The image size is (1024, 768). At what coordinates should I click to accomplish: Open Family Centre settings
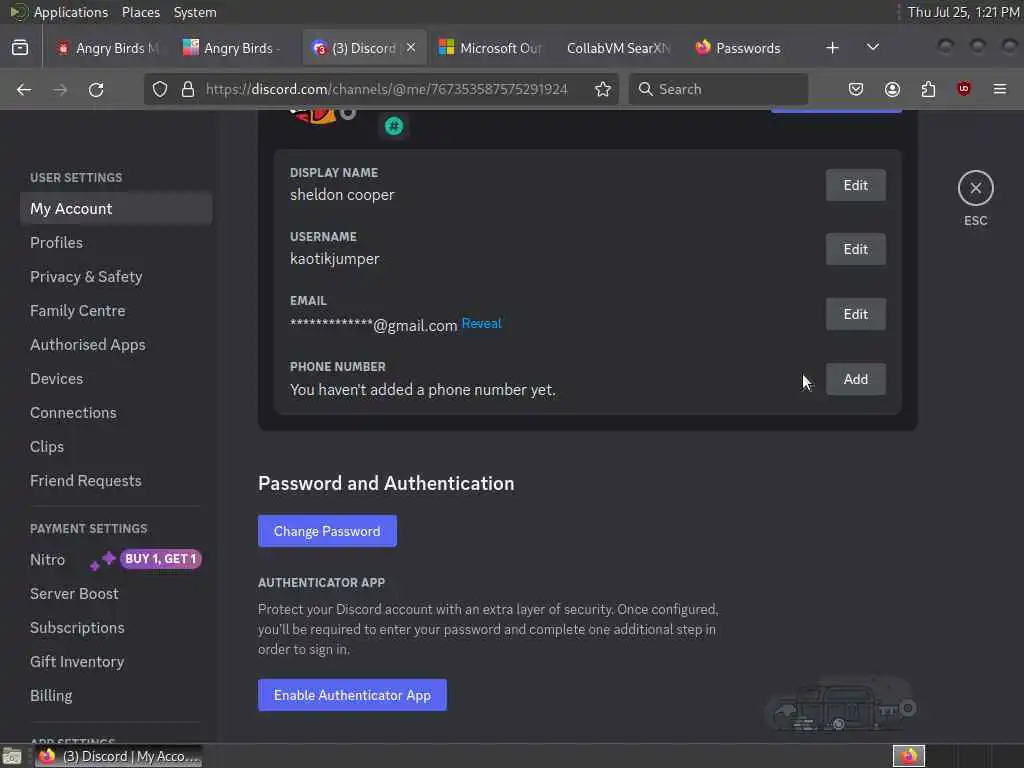116,310
